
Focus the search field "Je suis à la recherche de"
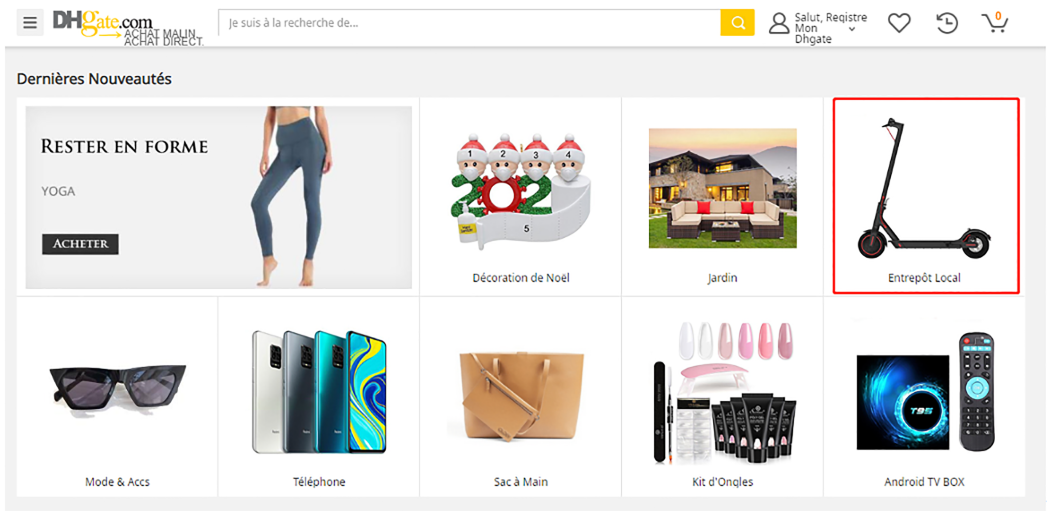[469, 23]
